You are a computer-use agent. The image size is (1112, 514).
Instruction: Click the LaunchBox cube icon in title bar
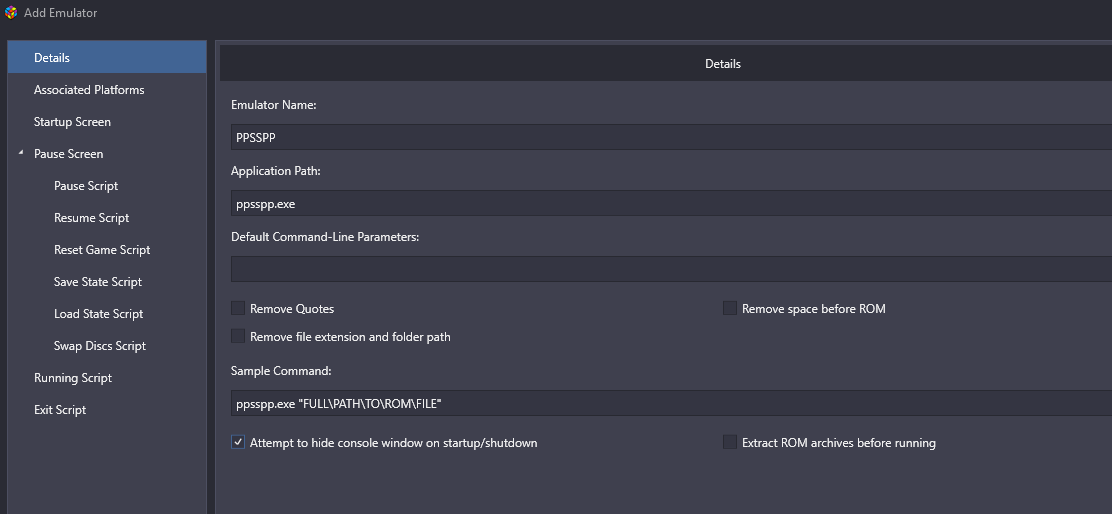(11, 13)
